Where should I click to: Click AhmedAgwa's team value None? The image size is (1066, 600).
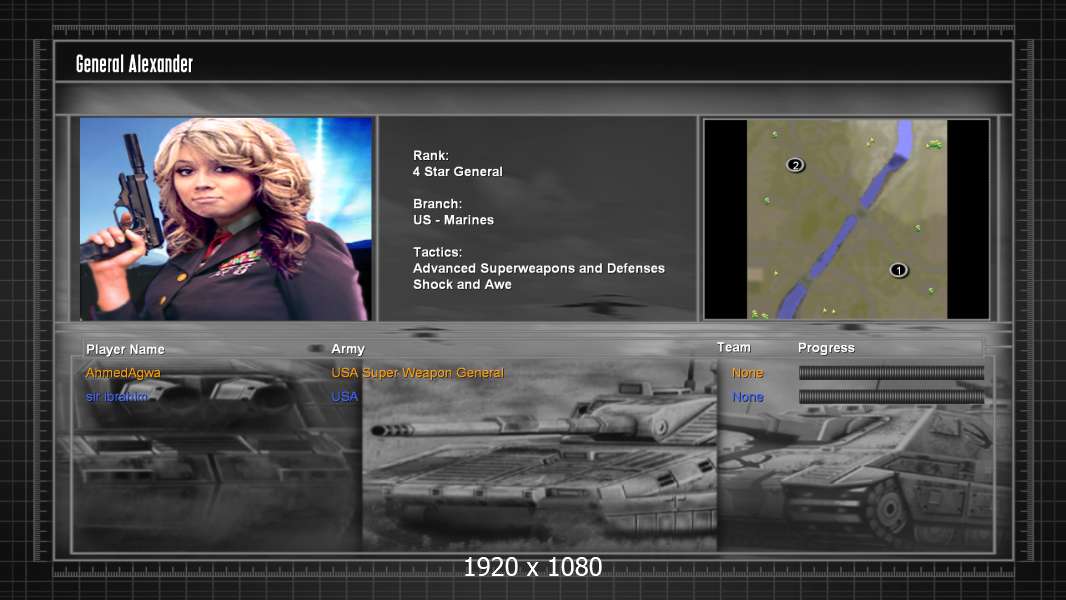747,373
